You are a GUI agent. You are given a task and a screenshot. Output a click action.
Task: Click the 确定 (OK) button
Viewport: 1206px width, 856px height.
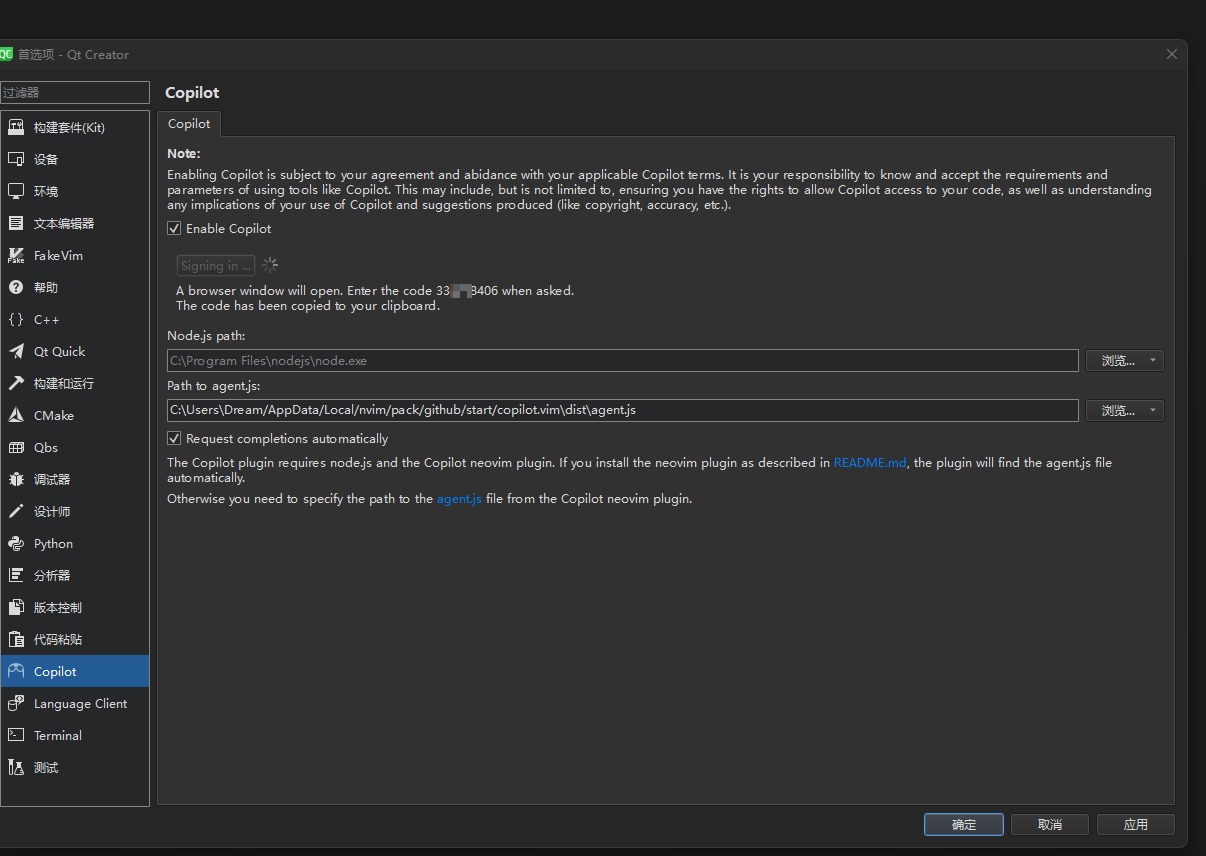pos(964,825)
